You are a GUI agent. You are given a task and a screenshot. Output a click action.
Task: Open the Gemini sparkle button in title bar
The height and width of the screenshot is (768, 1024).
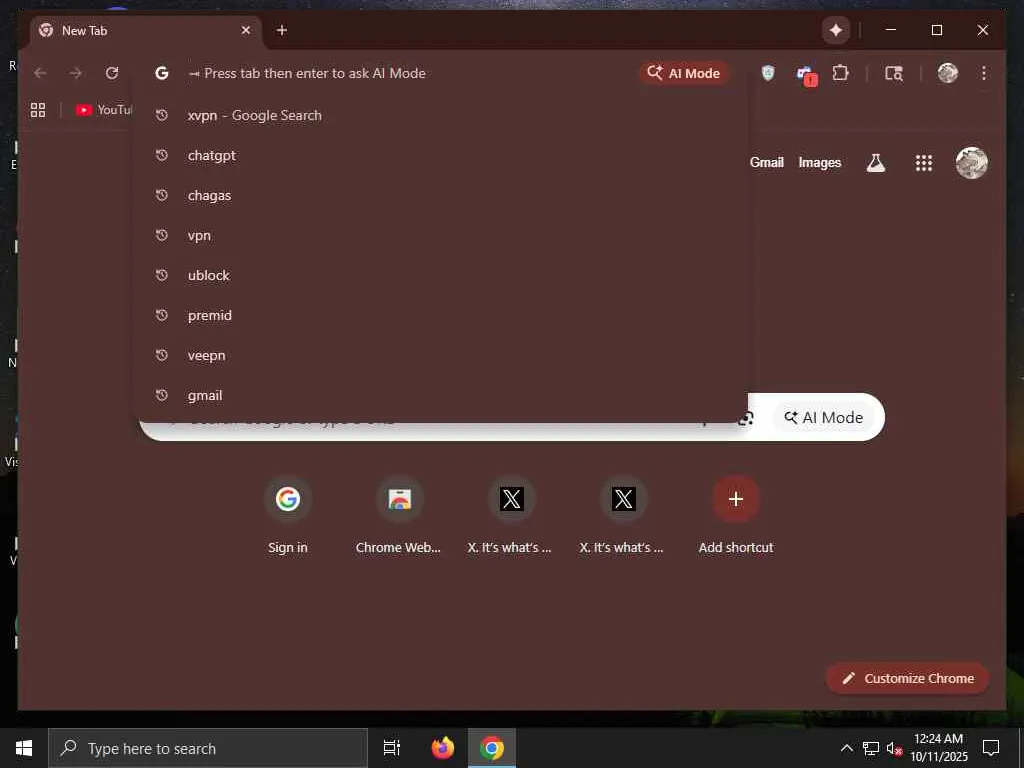835,30
